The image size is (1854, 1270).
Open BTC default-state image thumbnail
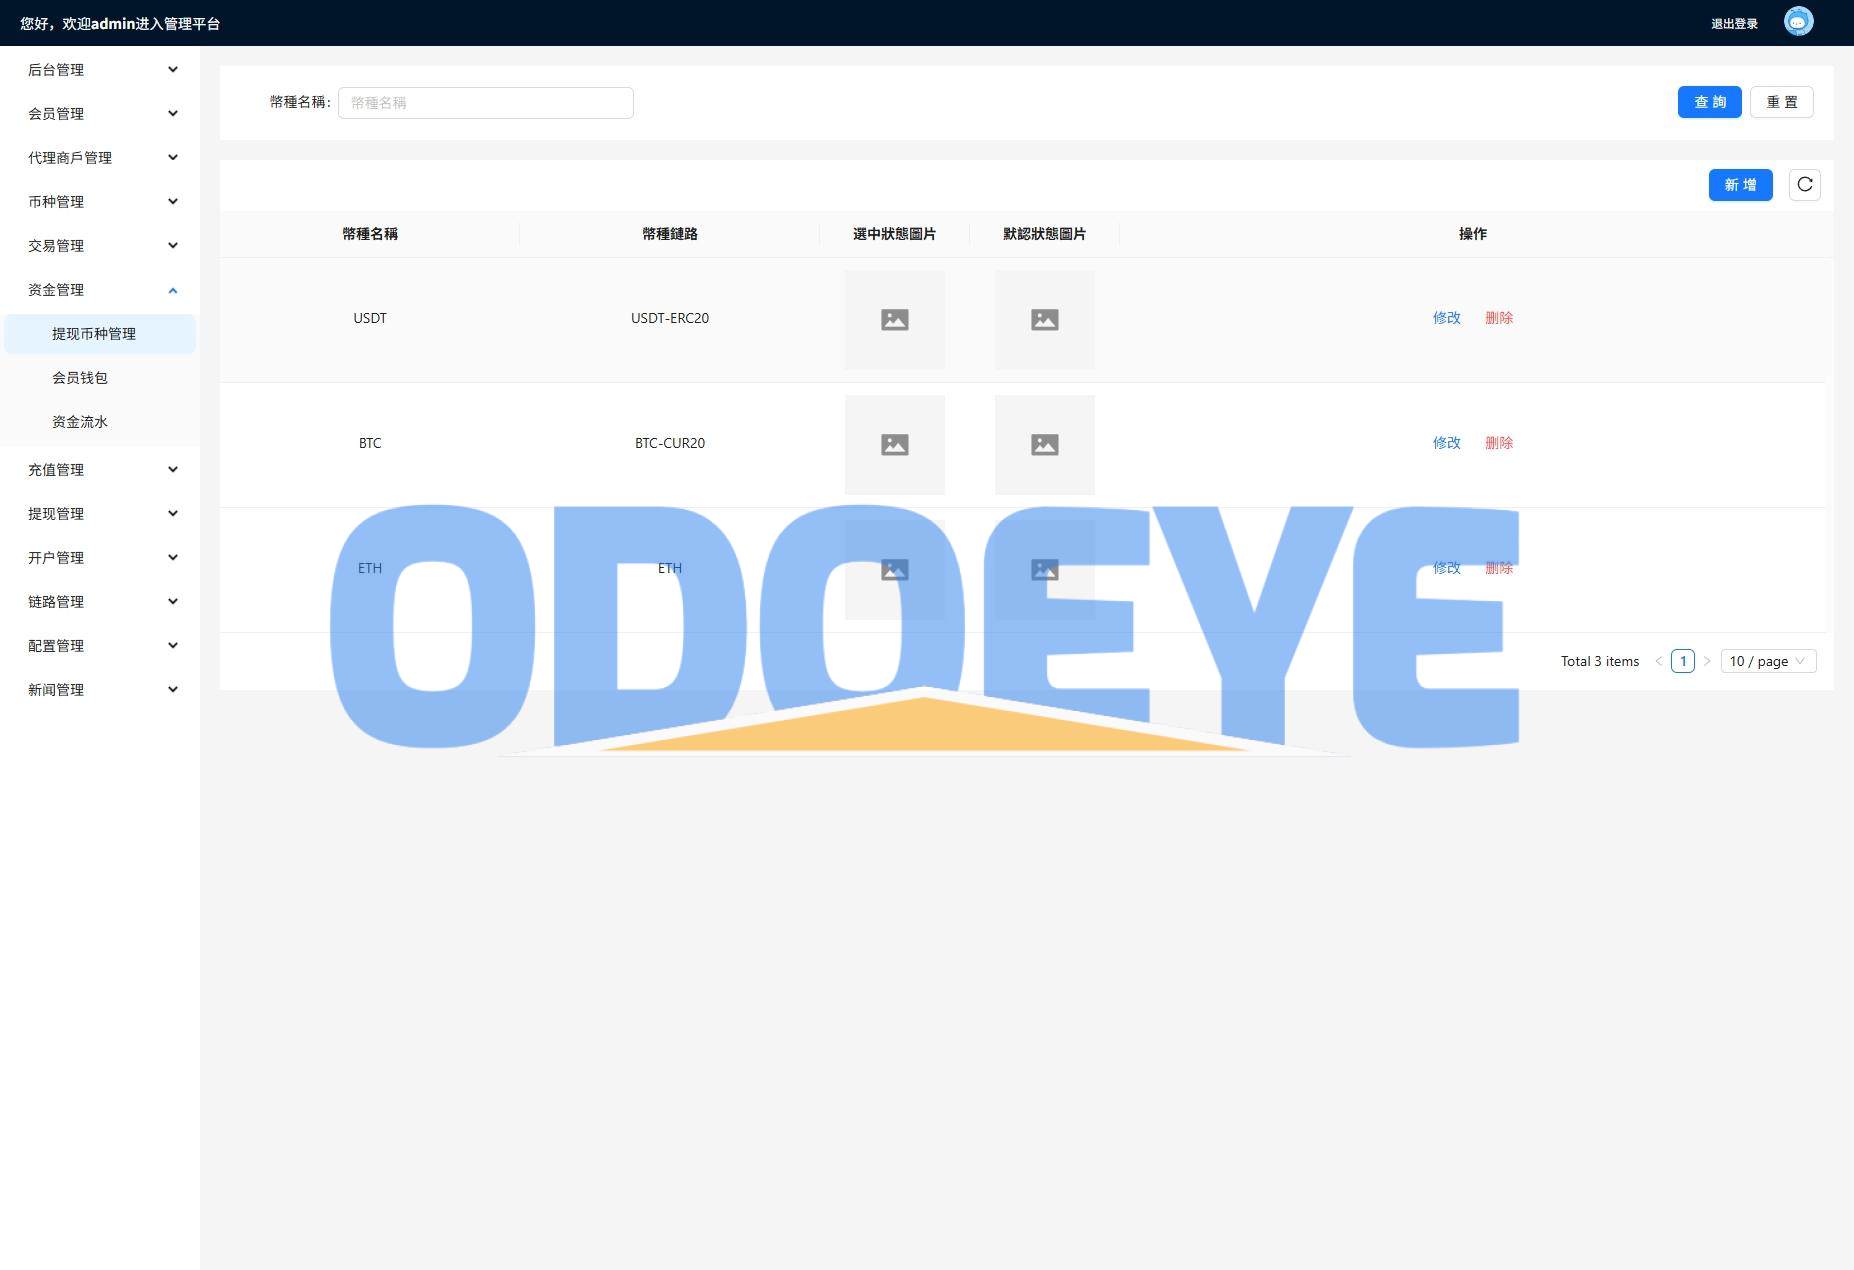coord(1044,445)
